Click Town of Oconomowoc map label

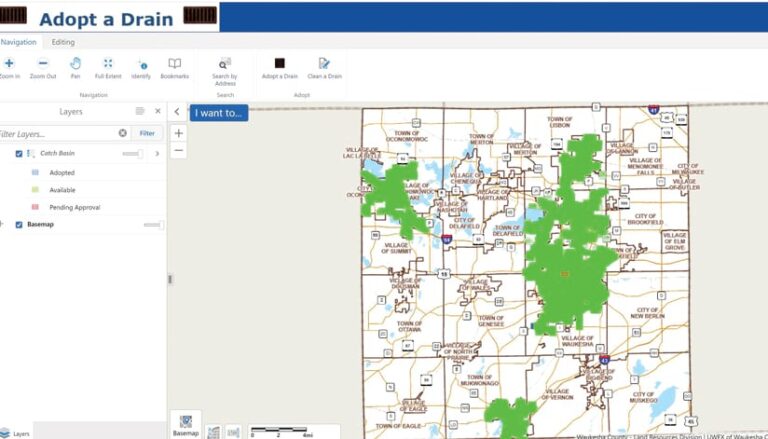[407, 136]
